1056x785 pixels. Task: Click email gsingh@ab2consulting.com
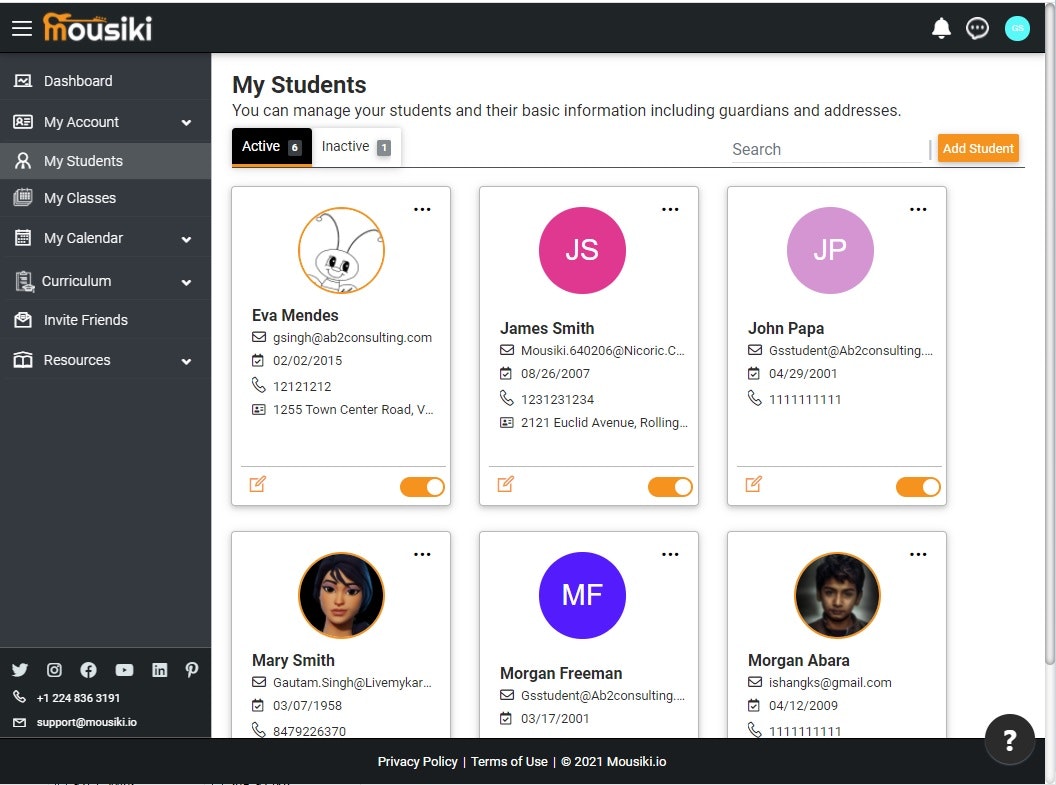point(352,337)
